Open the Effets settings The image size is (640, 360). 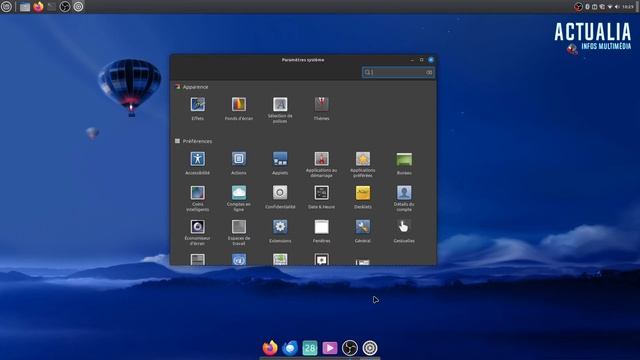click(198, 109)
